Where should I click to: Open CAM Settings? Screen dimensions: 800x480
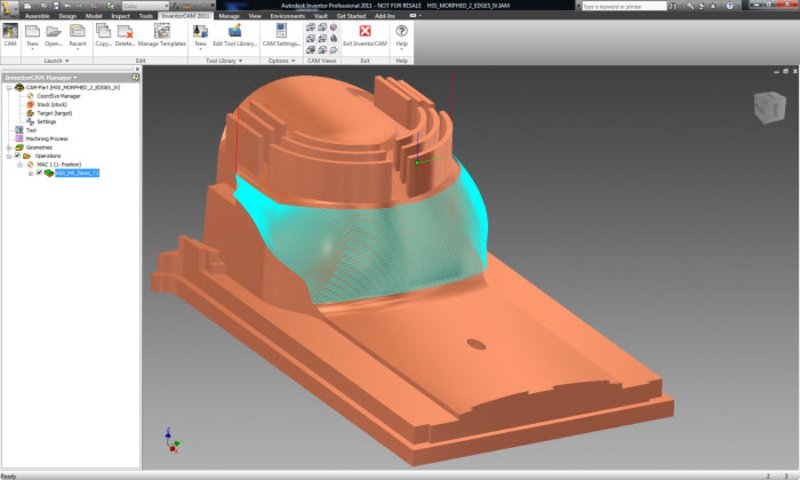click(281, 35)
